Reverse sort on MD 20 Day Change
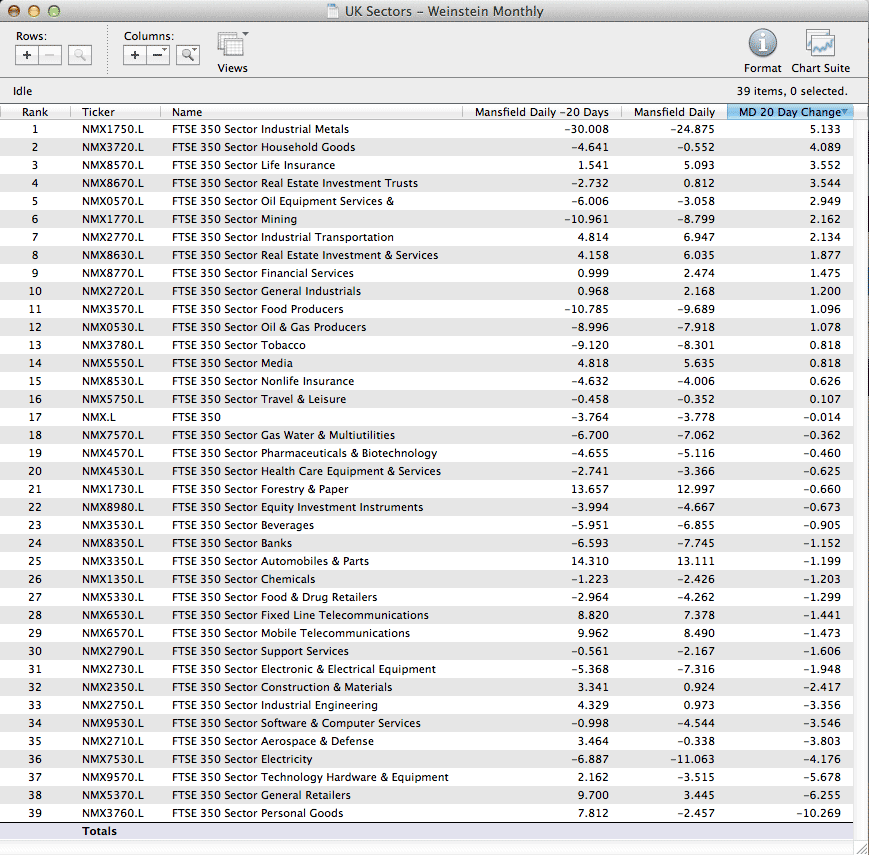869x855 pixels. click(789, 112)
